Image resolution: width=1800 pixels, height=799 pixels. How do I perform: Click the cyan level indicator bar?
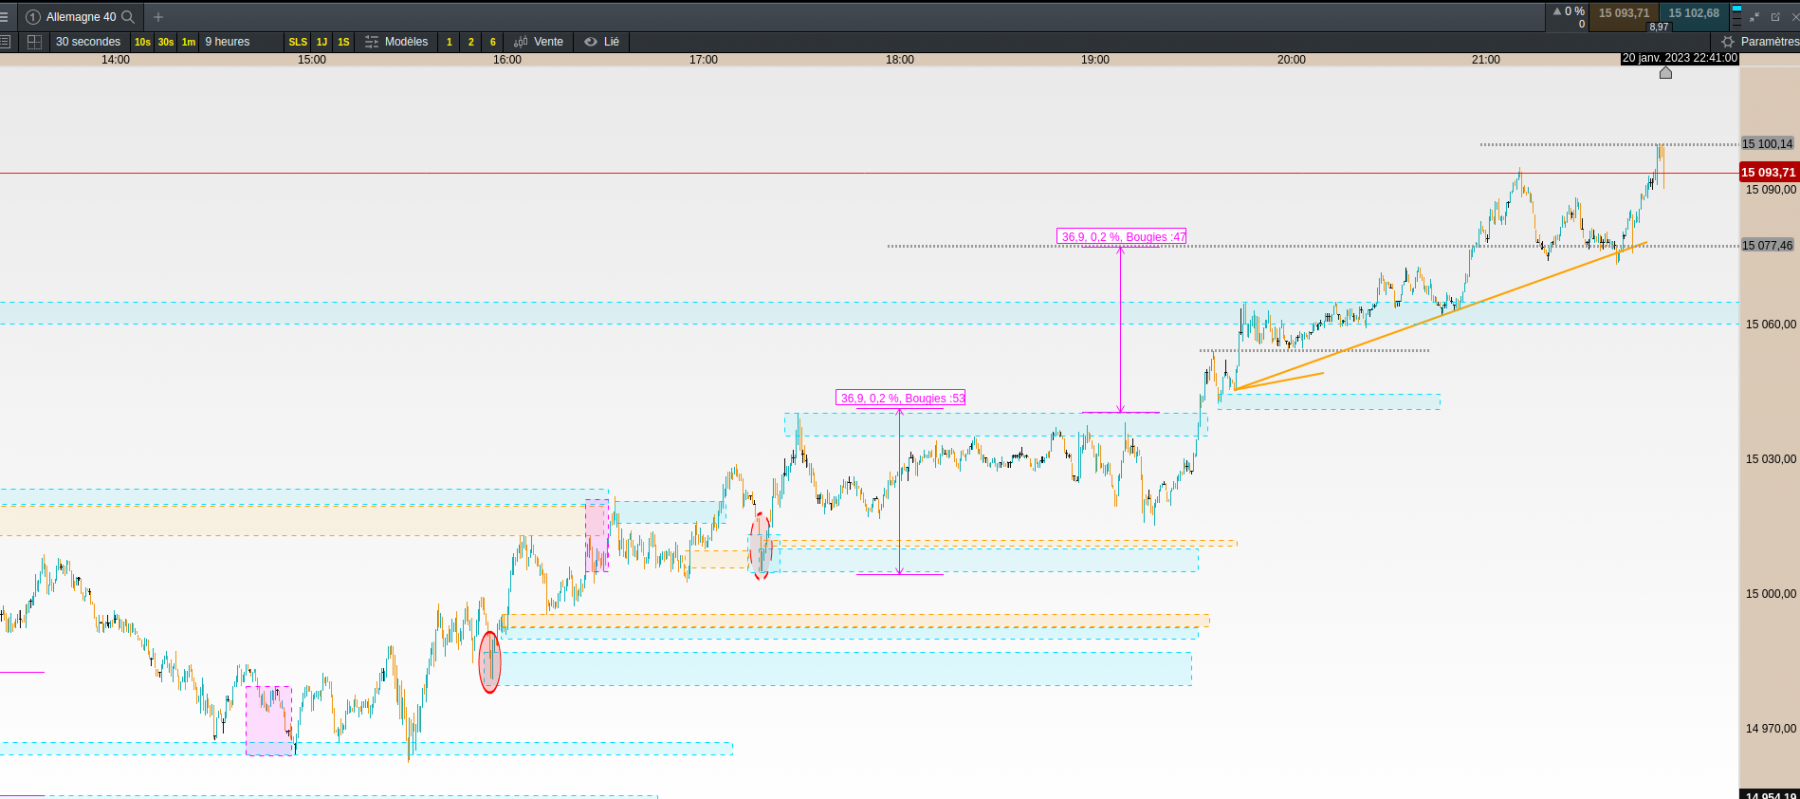coord(1736,9)
